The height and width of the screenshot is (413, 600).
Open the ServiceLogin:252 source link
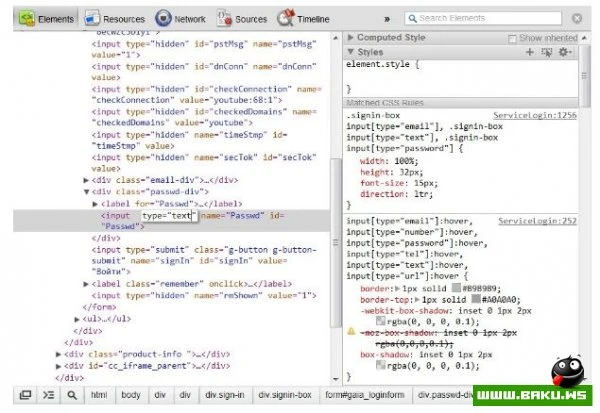point(537,221)
